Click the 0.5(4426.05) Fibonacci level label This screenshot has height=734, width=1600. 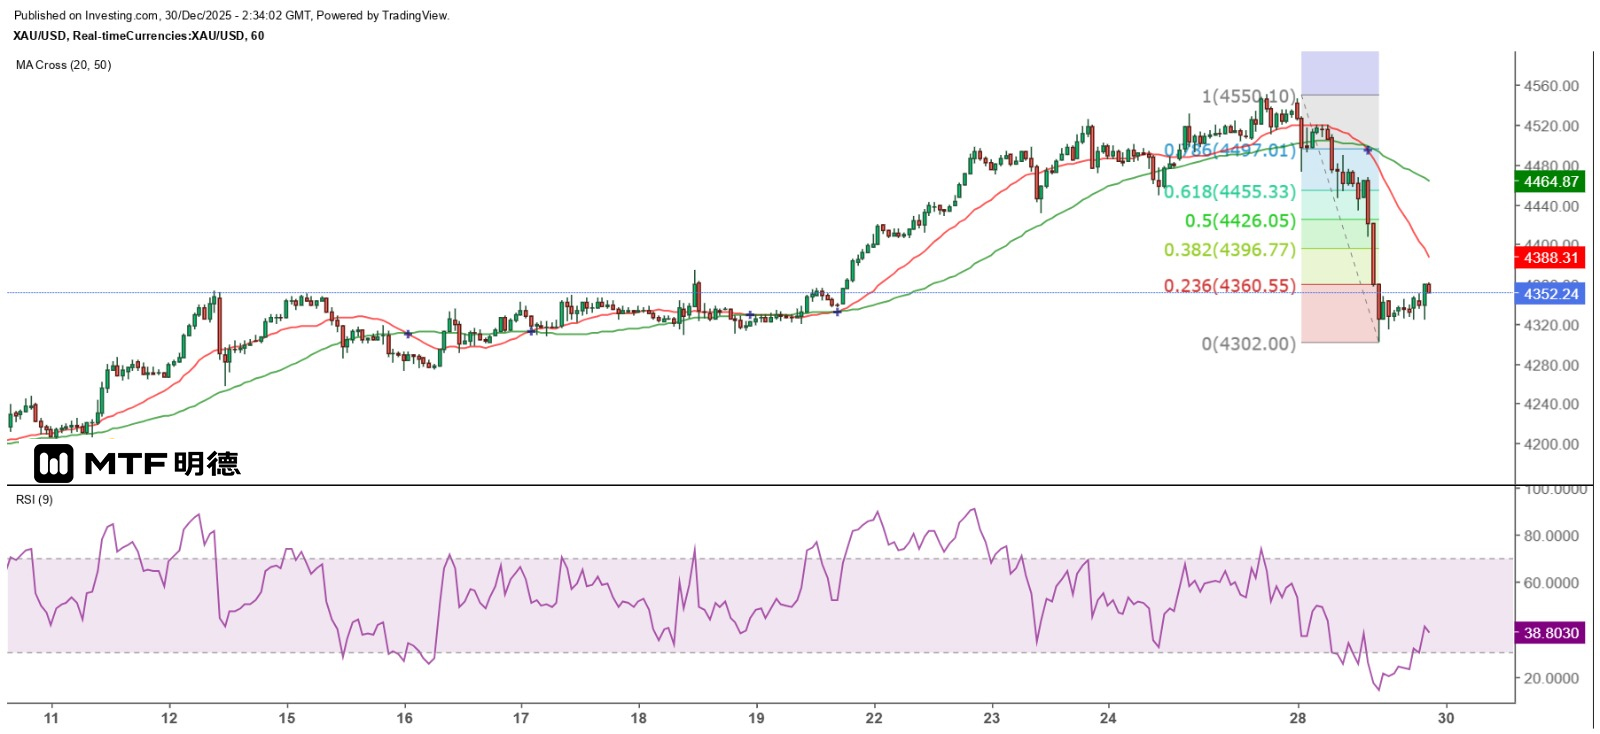click(x=1240, y=220)
